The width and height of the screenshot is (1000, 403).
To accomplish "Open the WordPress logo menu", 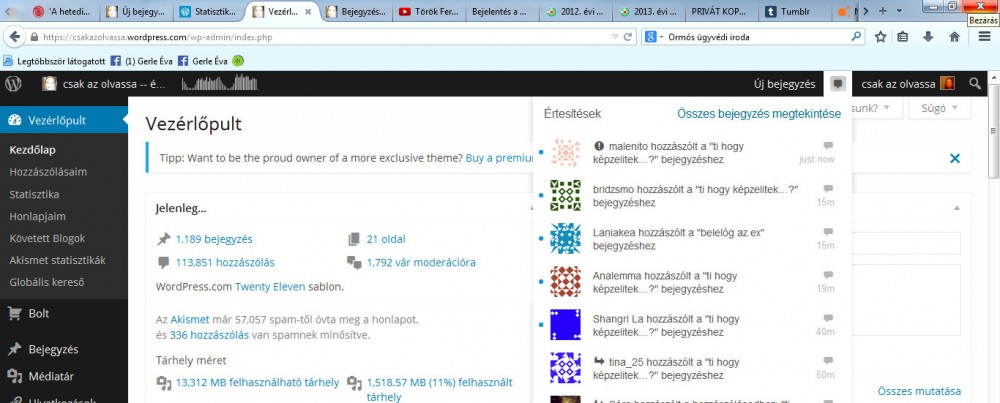I will [x=14, y=84].
